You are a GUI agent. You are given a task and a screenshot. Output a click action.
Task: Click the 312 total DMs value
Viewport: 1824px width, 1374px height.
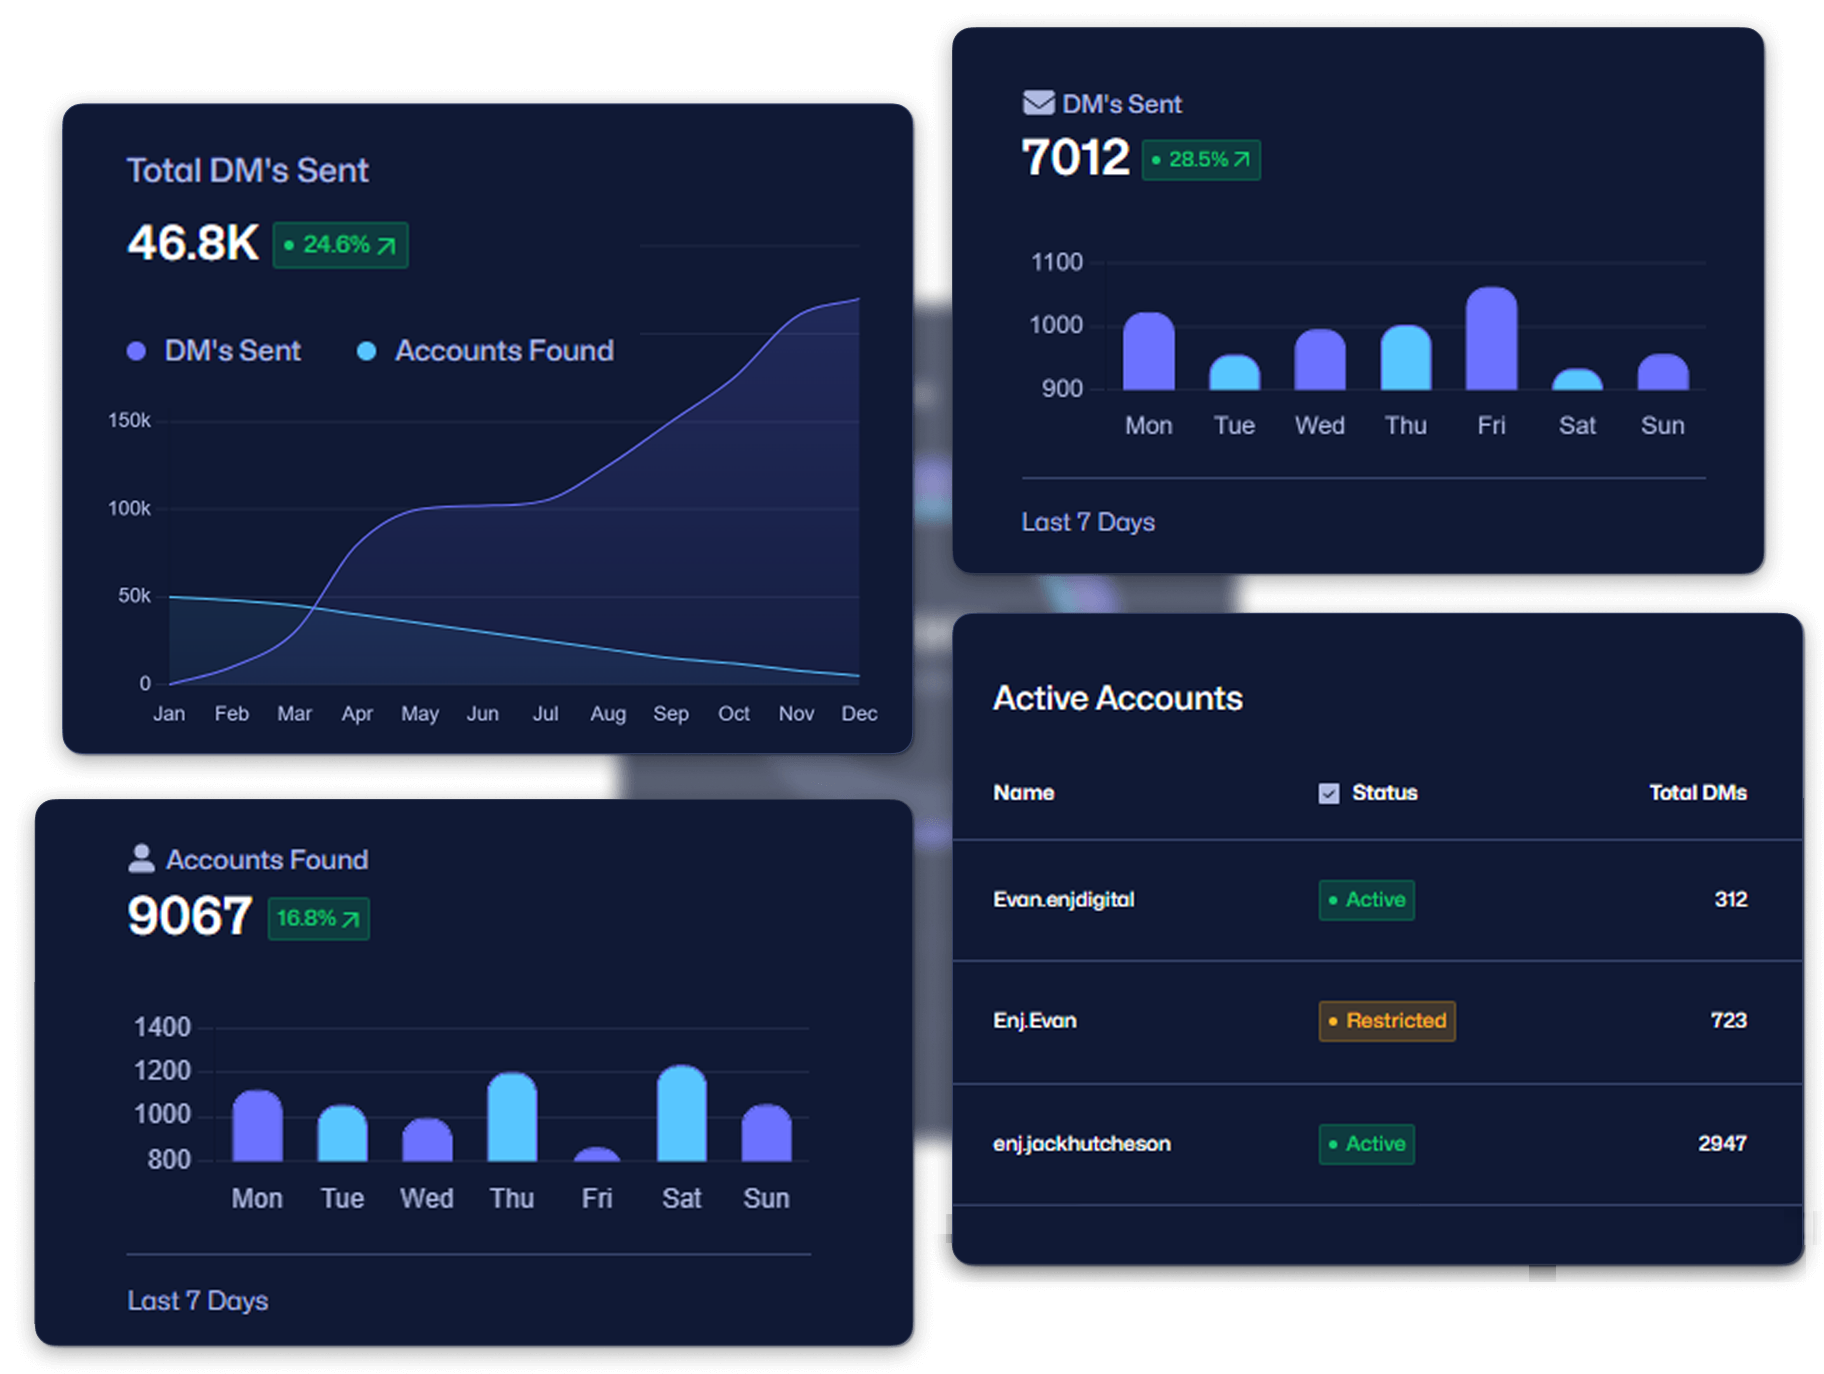click(x=1730, y=900)
